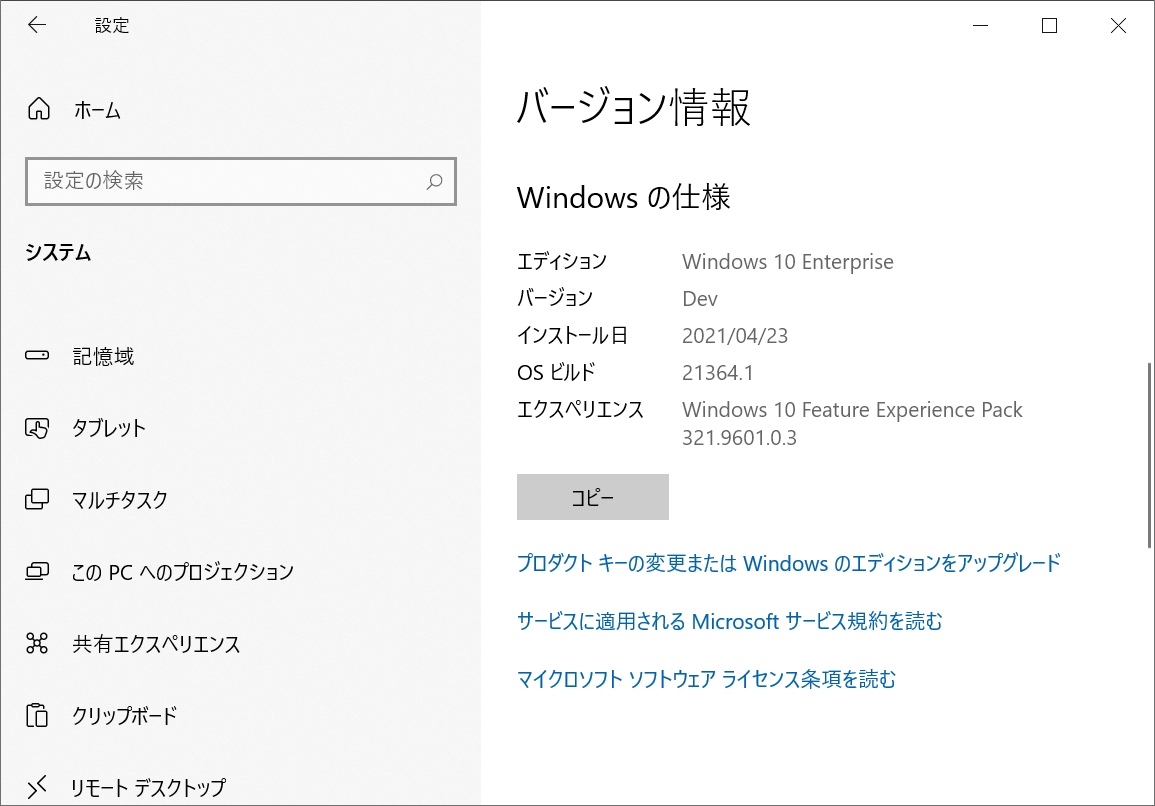Click the コピー button

(x=592, y=497)
